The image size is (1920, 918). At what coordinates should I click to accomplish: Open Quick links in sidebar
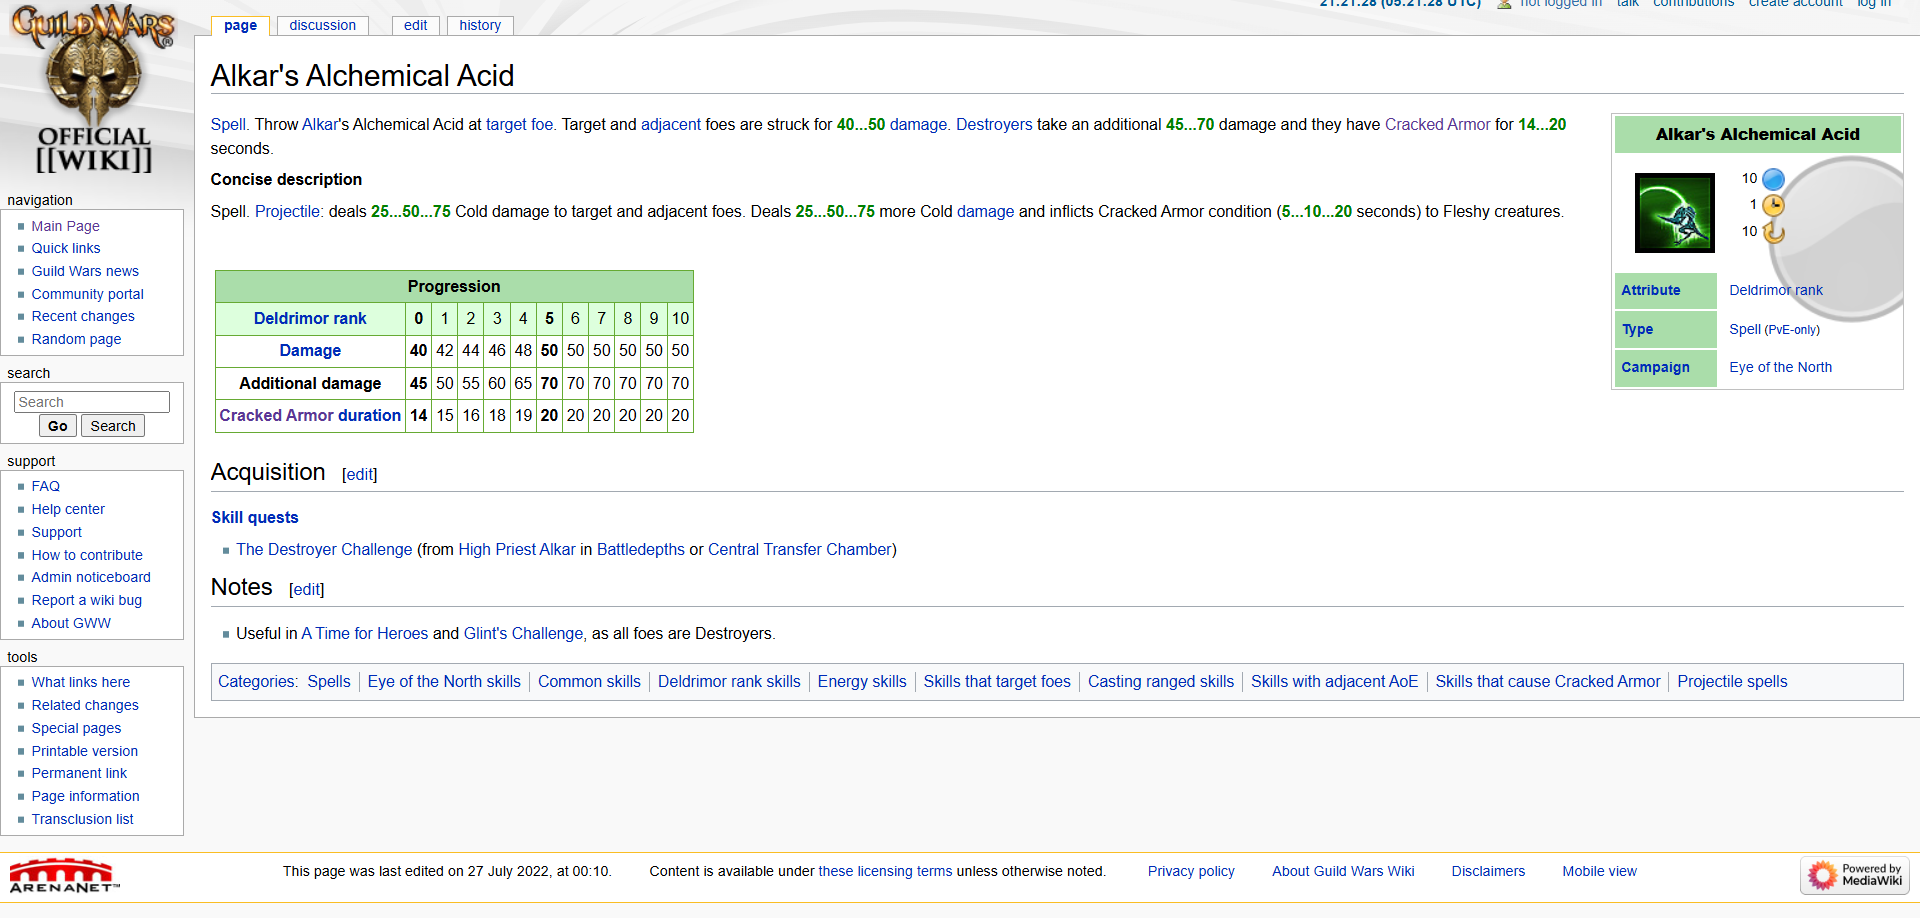(x=66, y=248)
